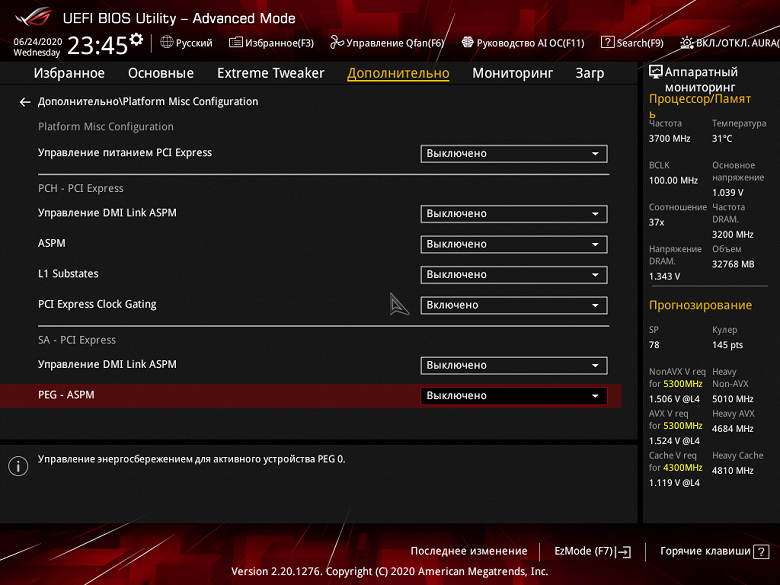Select the PEG - ASPM row label

[66, 395]
